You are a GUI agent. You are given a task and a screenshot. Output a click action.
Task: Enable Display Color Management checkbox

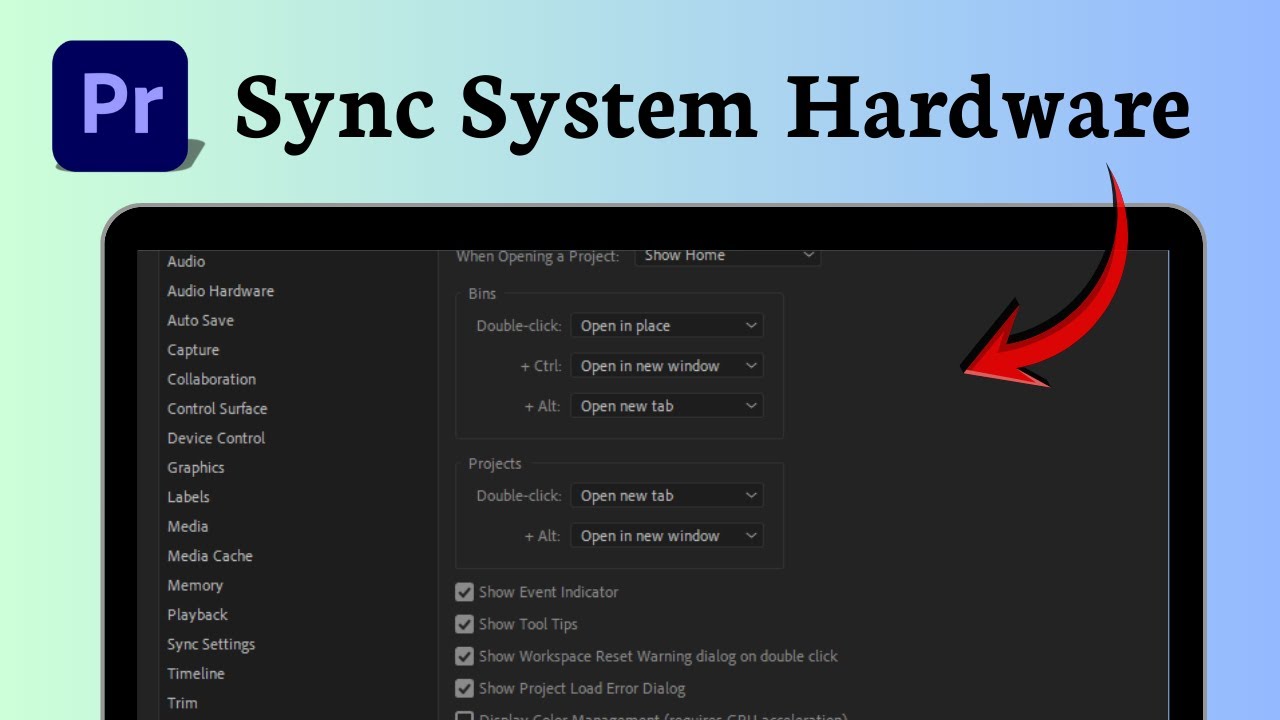464,716
